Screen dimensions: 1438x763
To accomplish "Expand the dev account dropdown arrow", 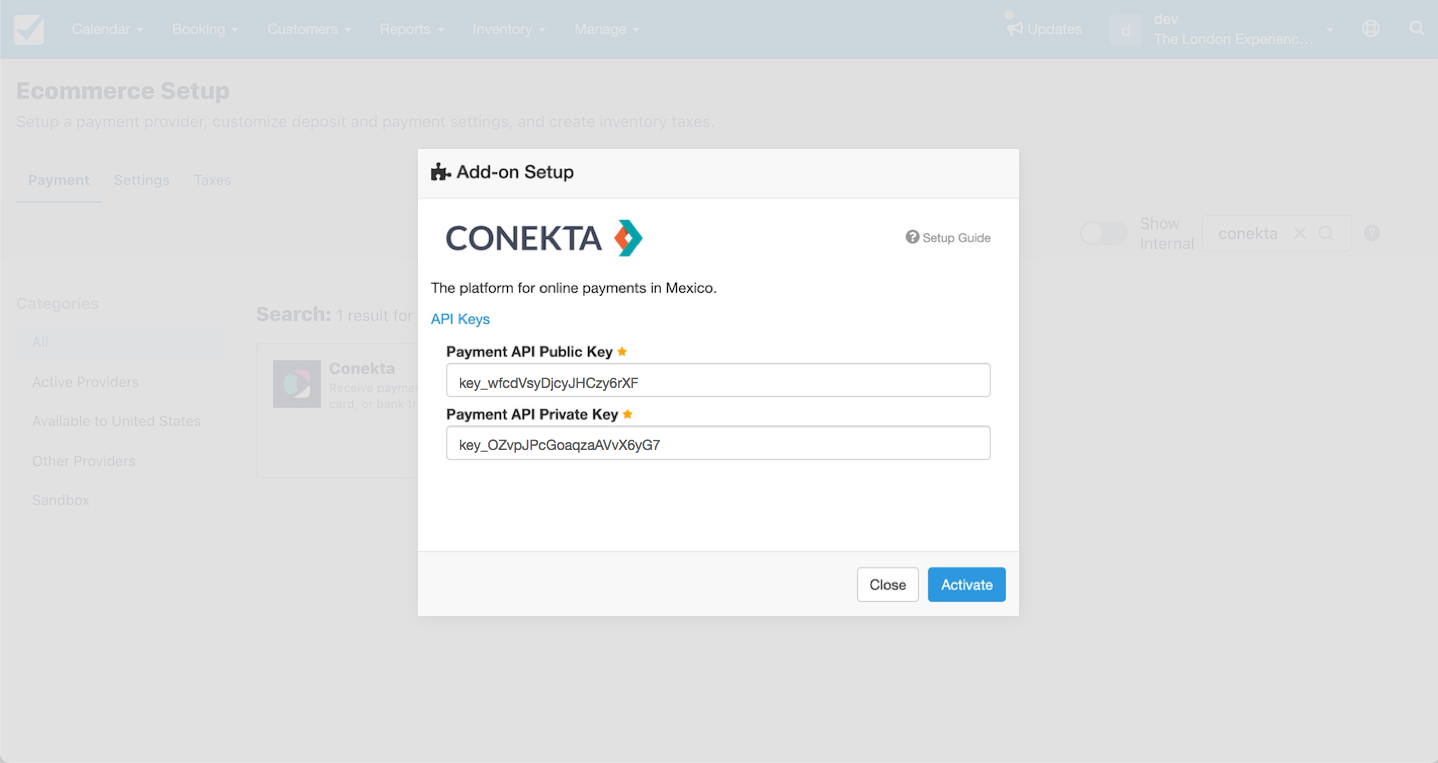I will 1330,30.
